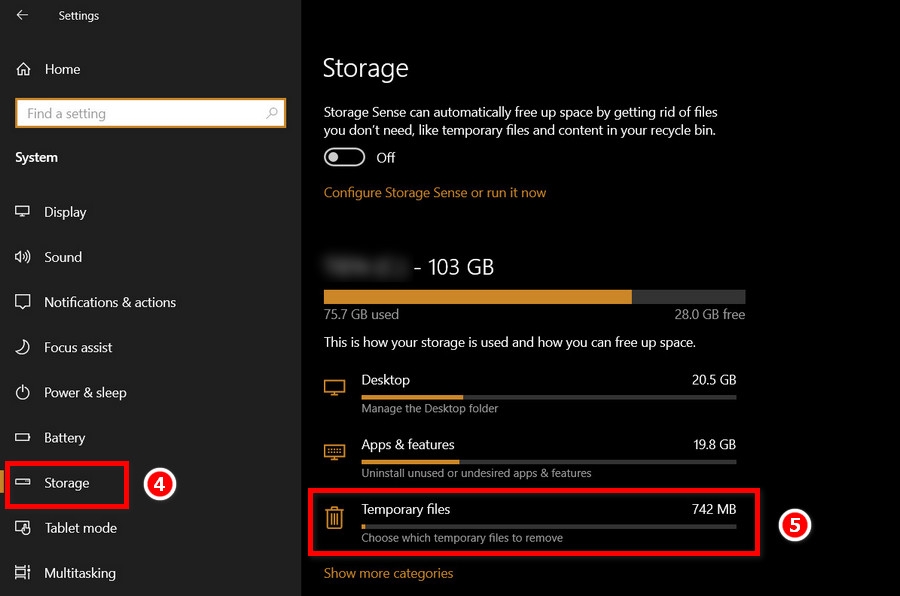
Task: Click the Power & sleep power icon
Action: coord(22,392)
